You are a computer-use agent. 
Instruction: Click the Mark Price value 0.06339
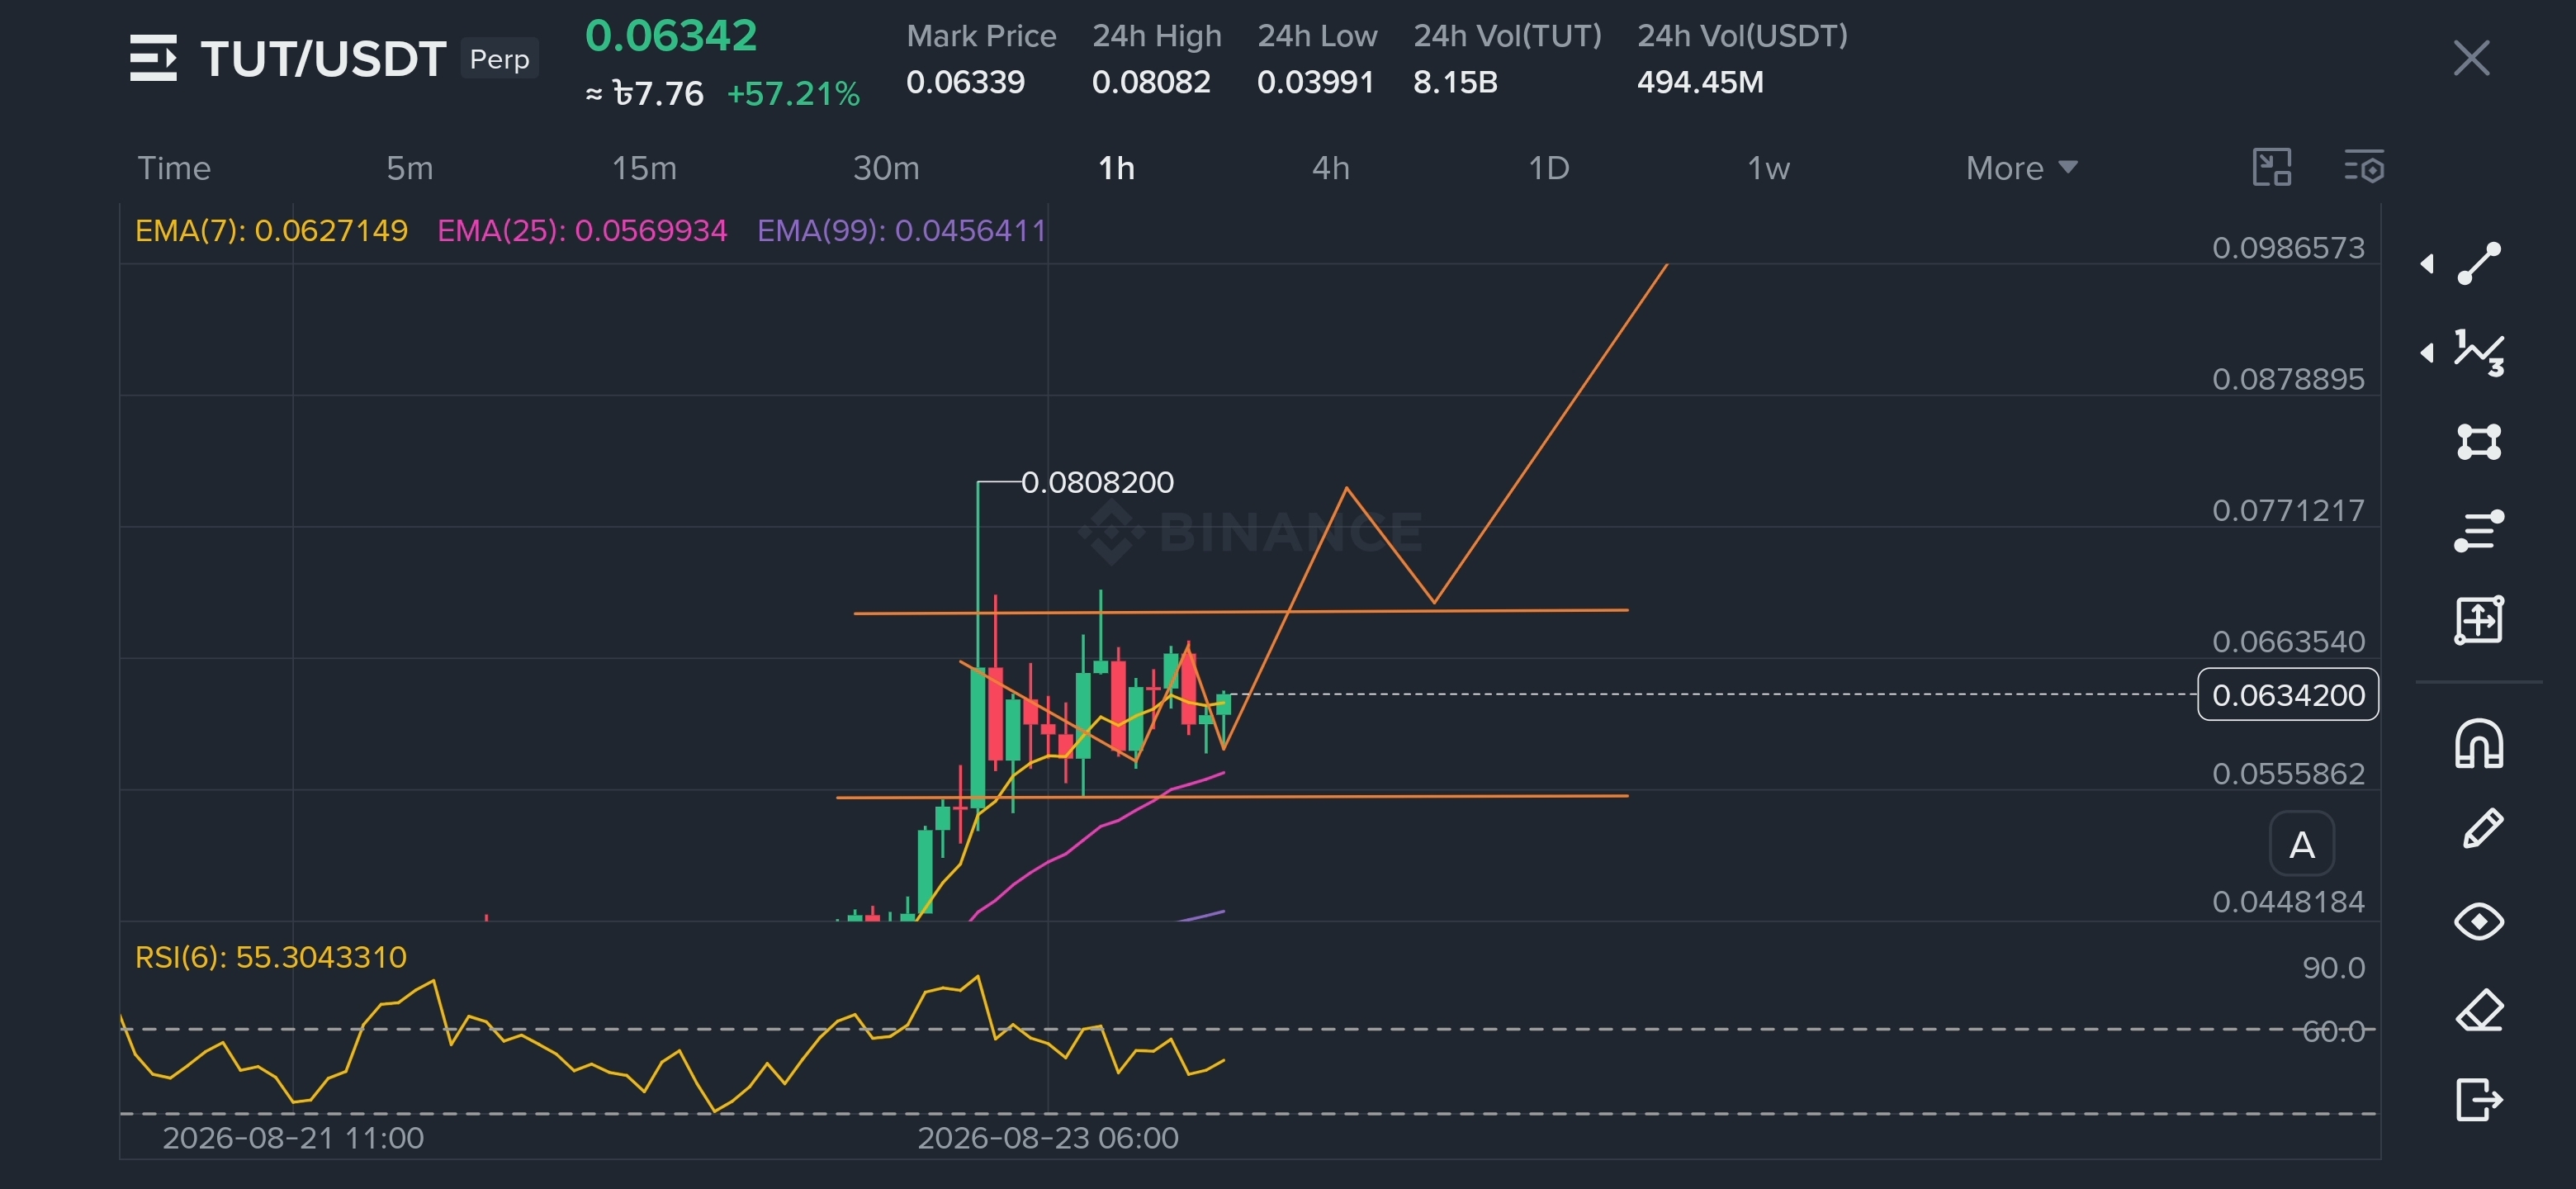[965, 82]
